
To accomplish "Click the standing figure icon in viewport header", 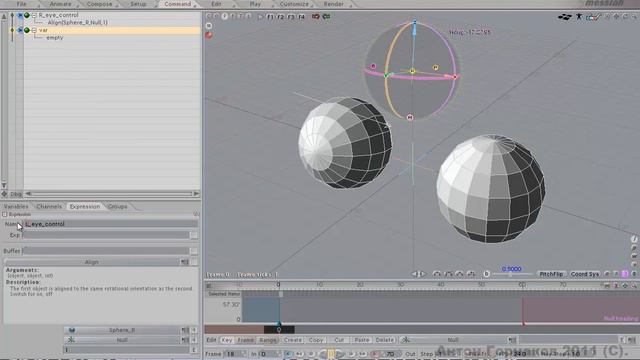I will pyautogui.click(x=579, y=17).
